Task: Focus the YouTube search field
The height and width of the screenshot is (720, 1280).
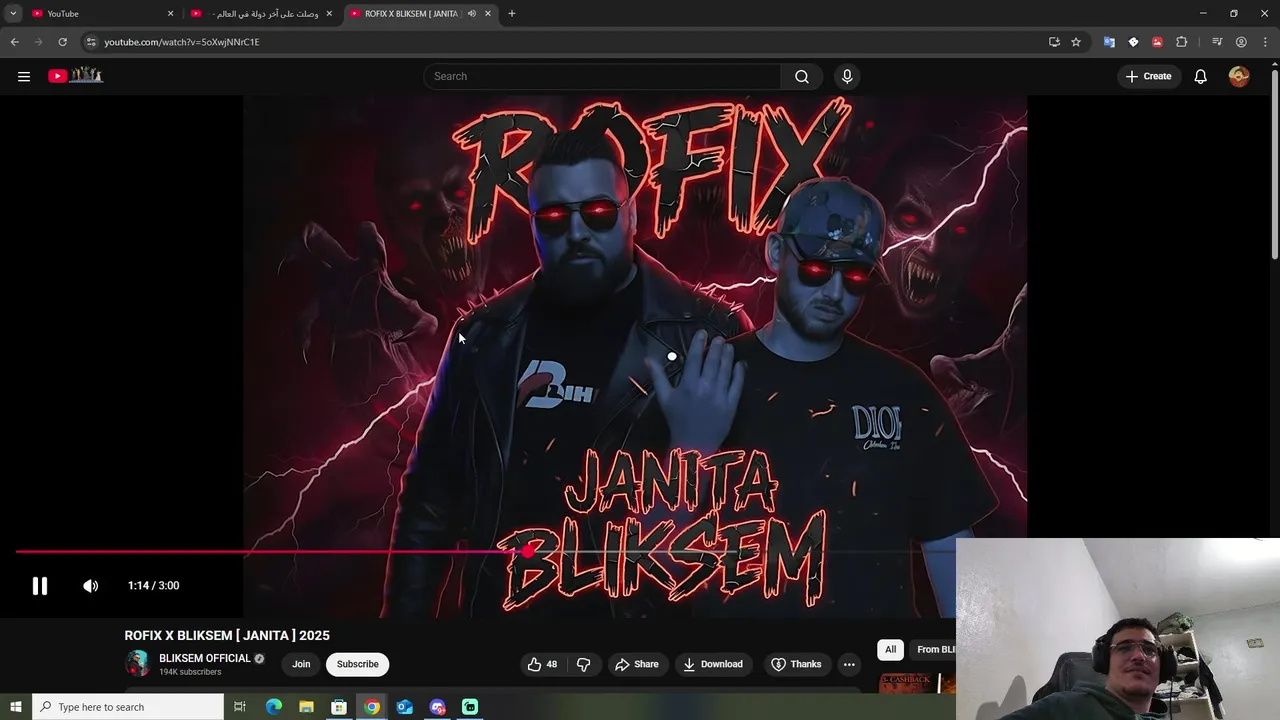Action: point(602,76)
